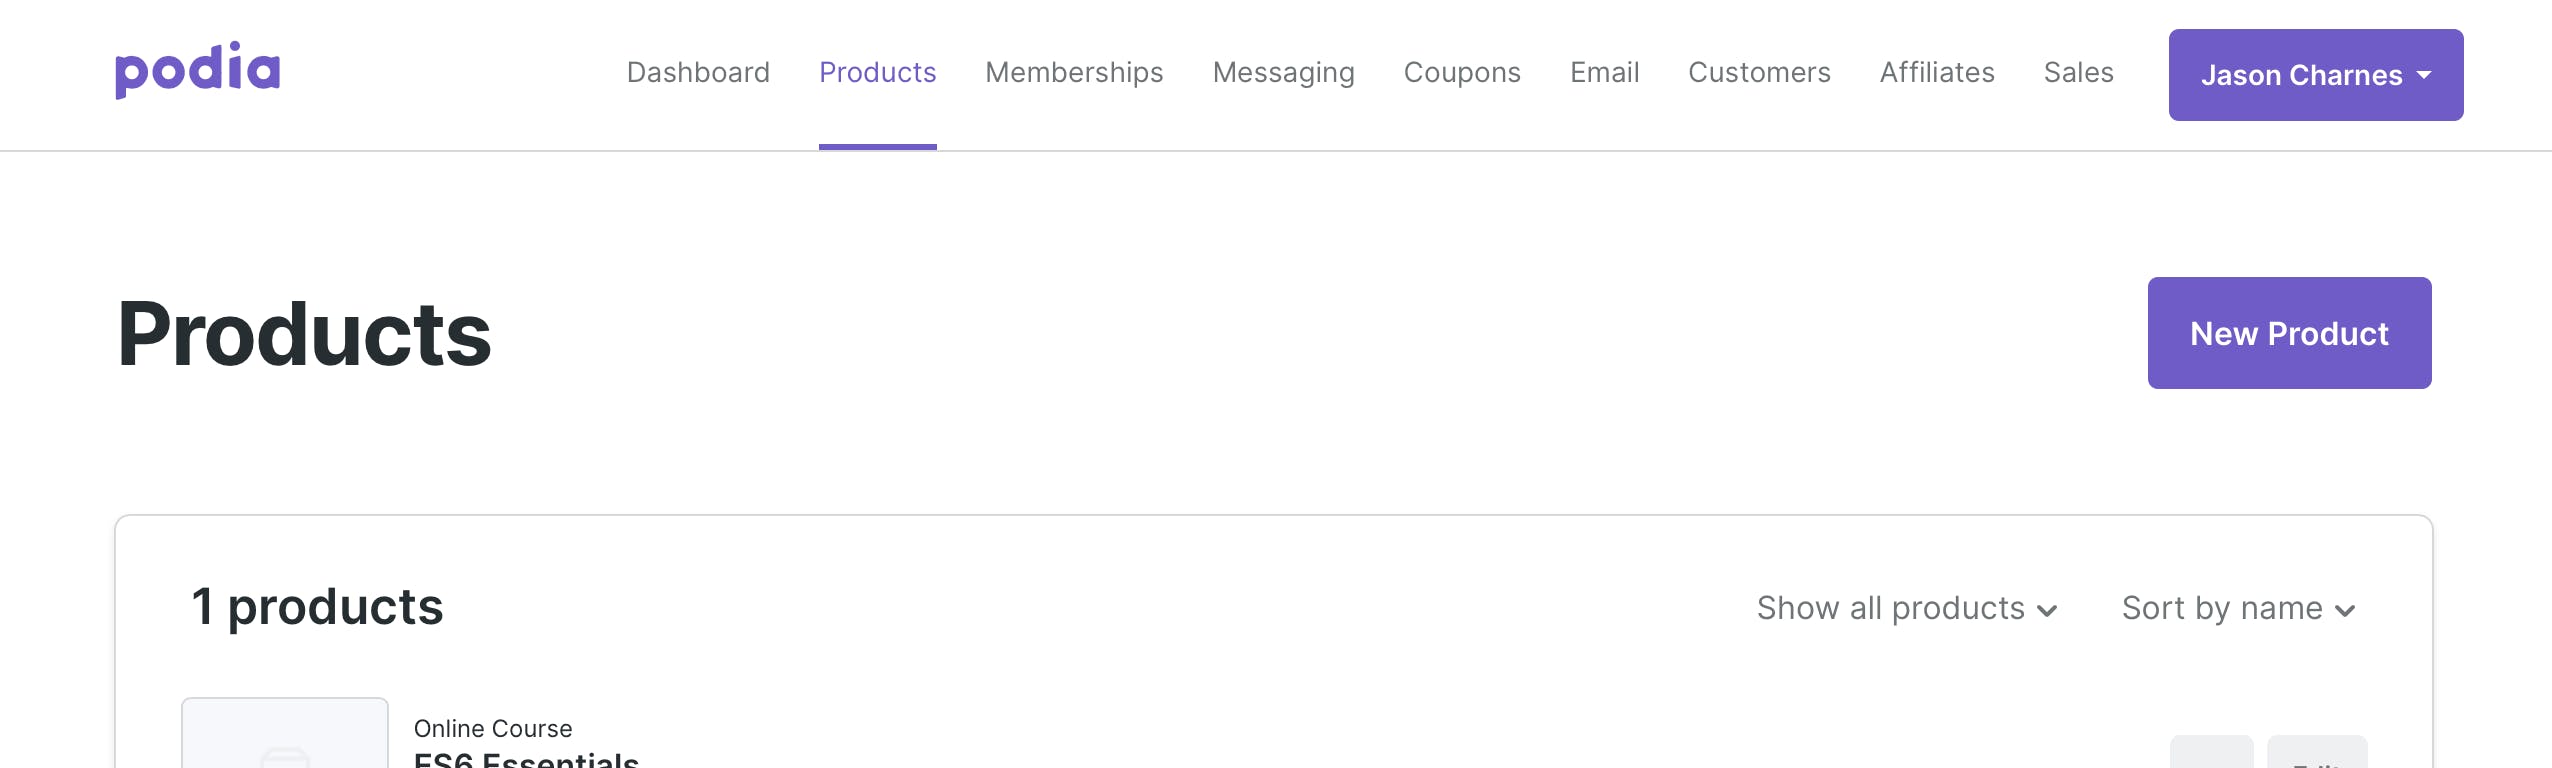Image resolution: width=2552 pixels, height=768 pixels.
Task: Expand the Sort by name dropdown
Action: [2239, 608]
